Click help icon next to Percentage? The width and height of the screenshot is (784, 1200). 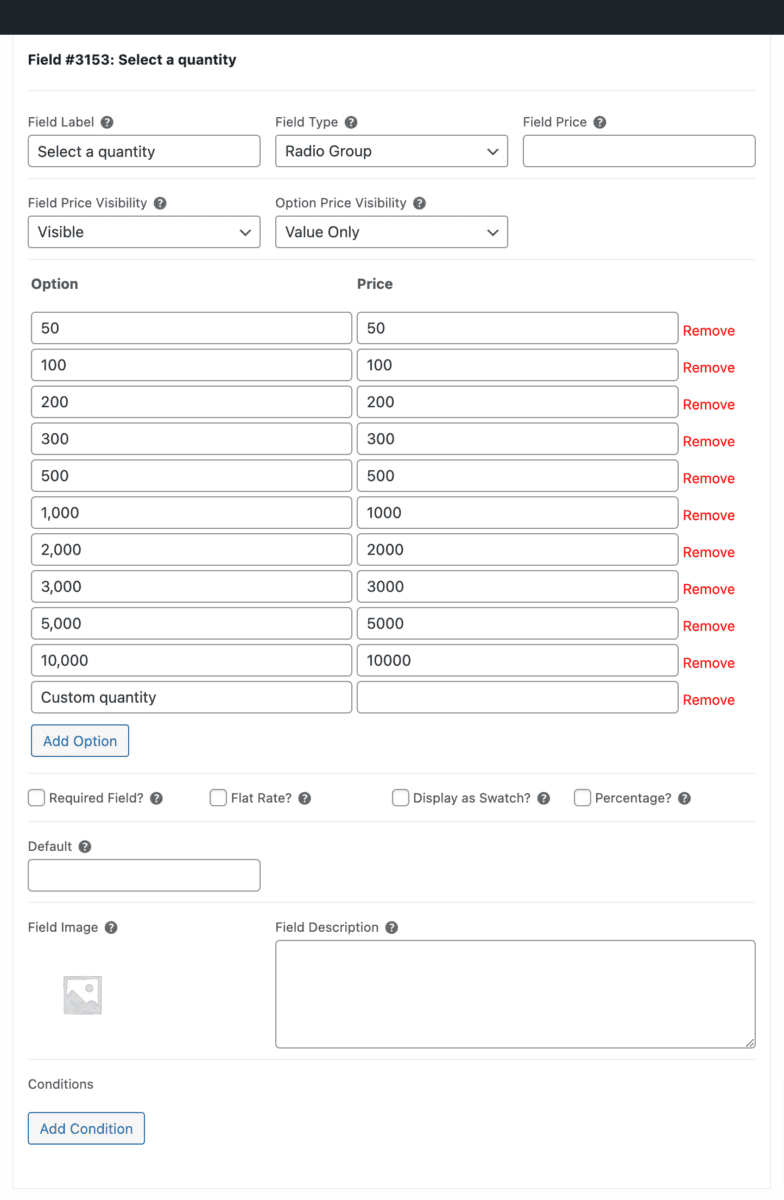[x=685, y=798]
